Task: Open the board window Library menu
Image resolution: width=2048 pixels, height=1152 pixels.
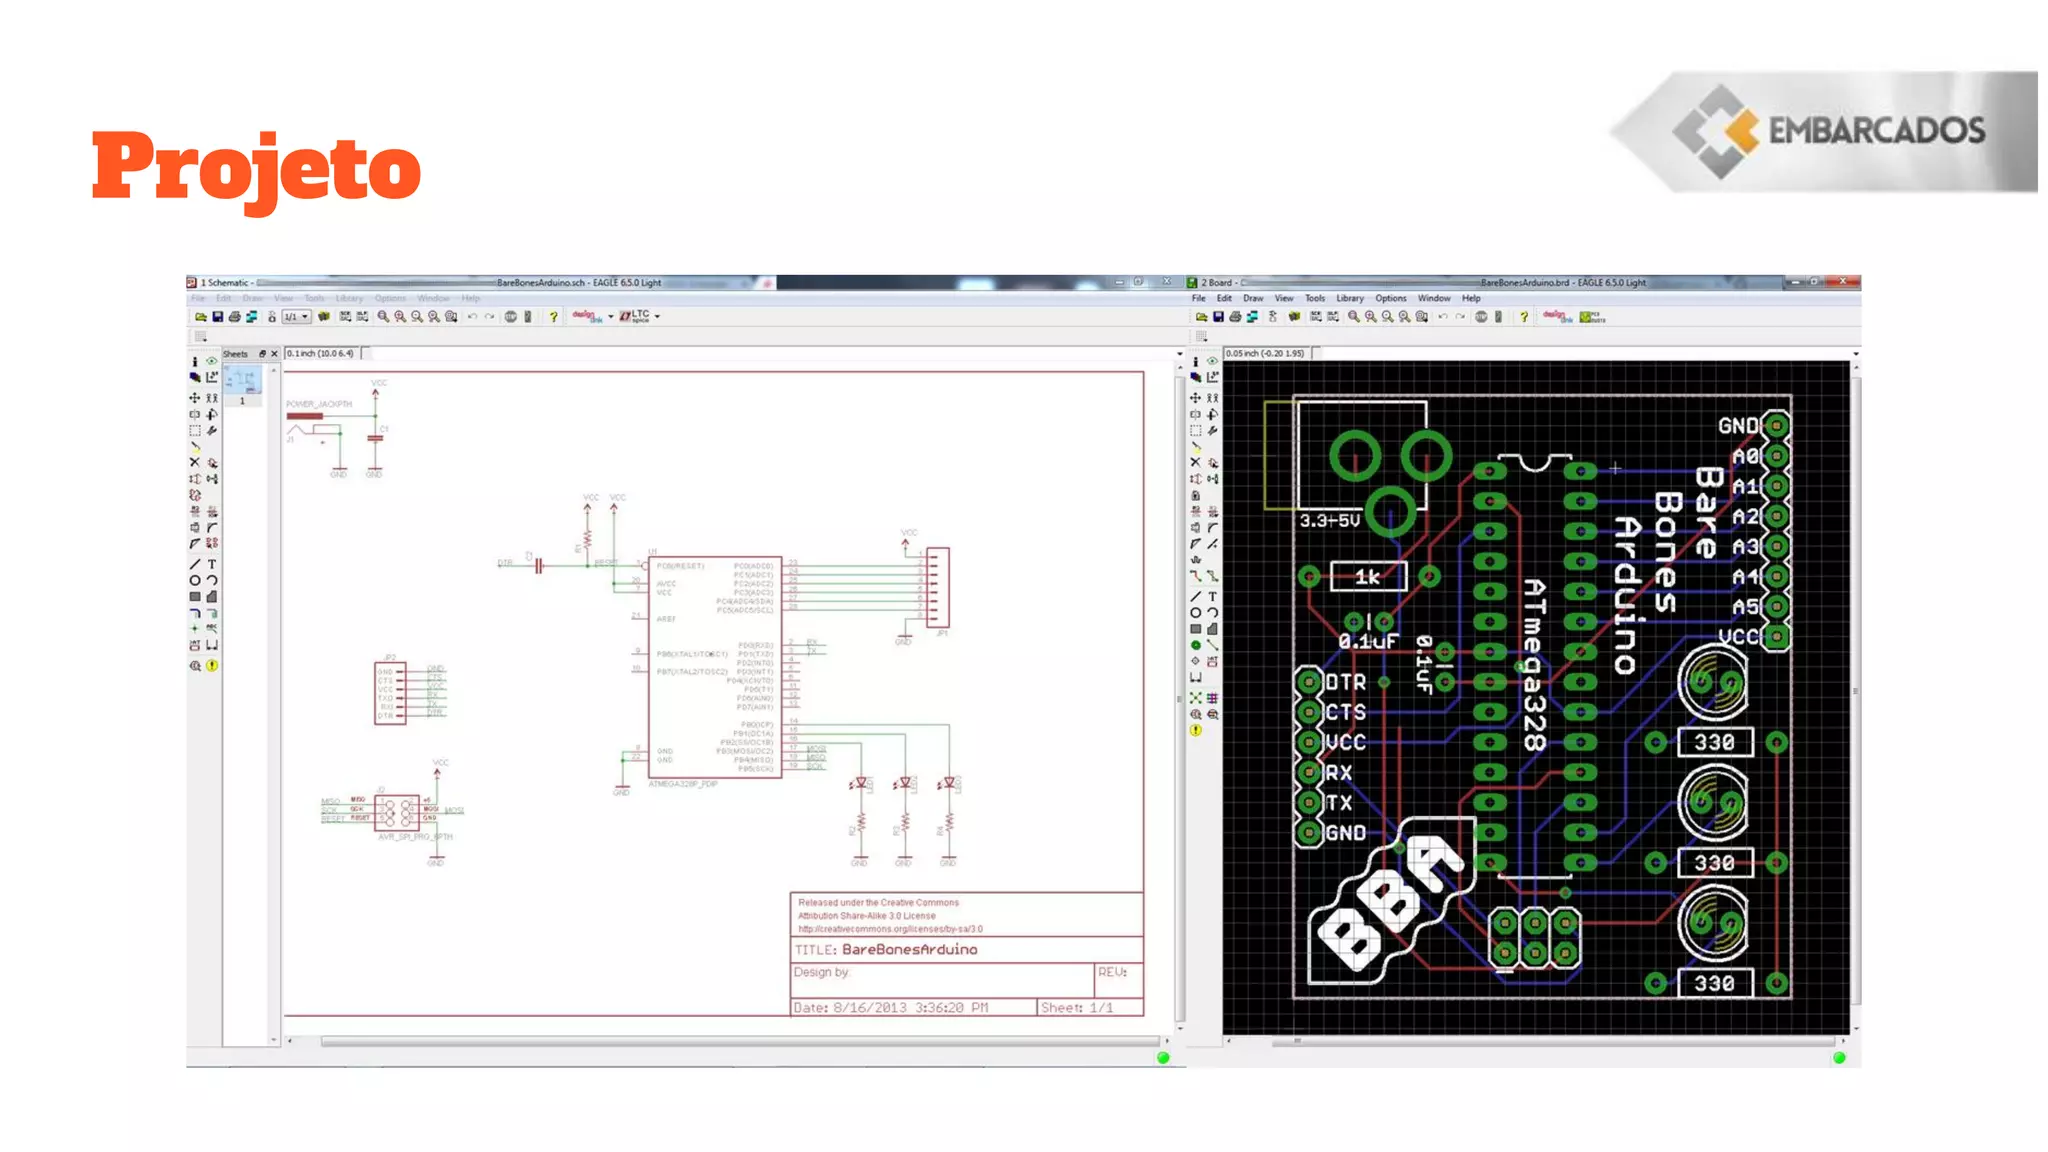Action: [1349, 298]
